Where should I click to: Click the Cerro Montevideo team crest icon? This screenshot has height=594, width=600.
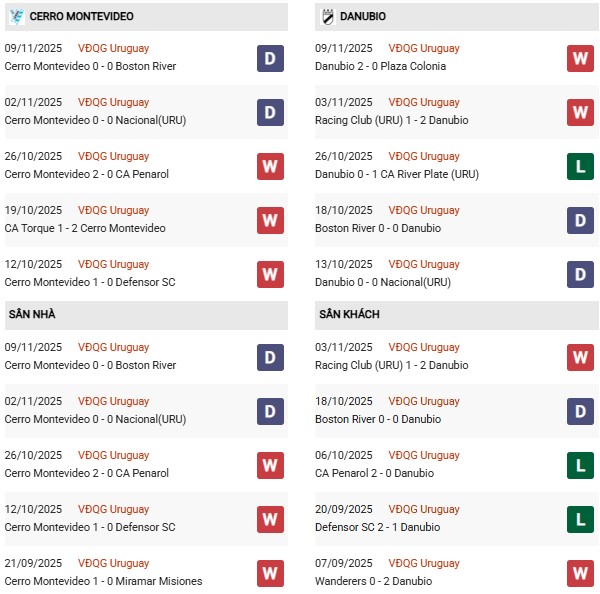[x=16, y=17]
